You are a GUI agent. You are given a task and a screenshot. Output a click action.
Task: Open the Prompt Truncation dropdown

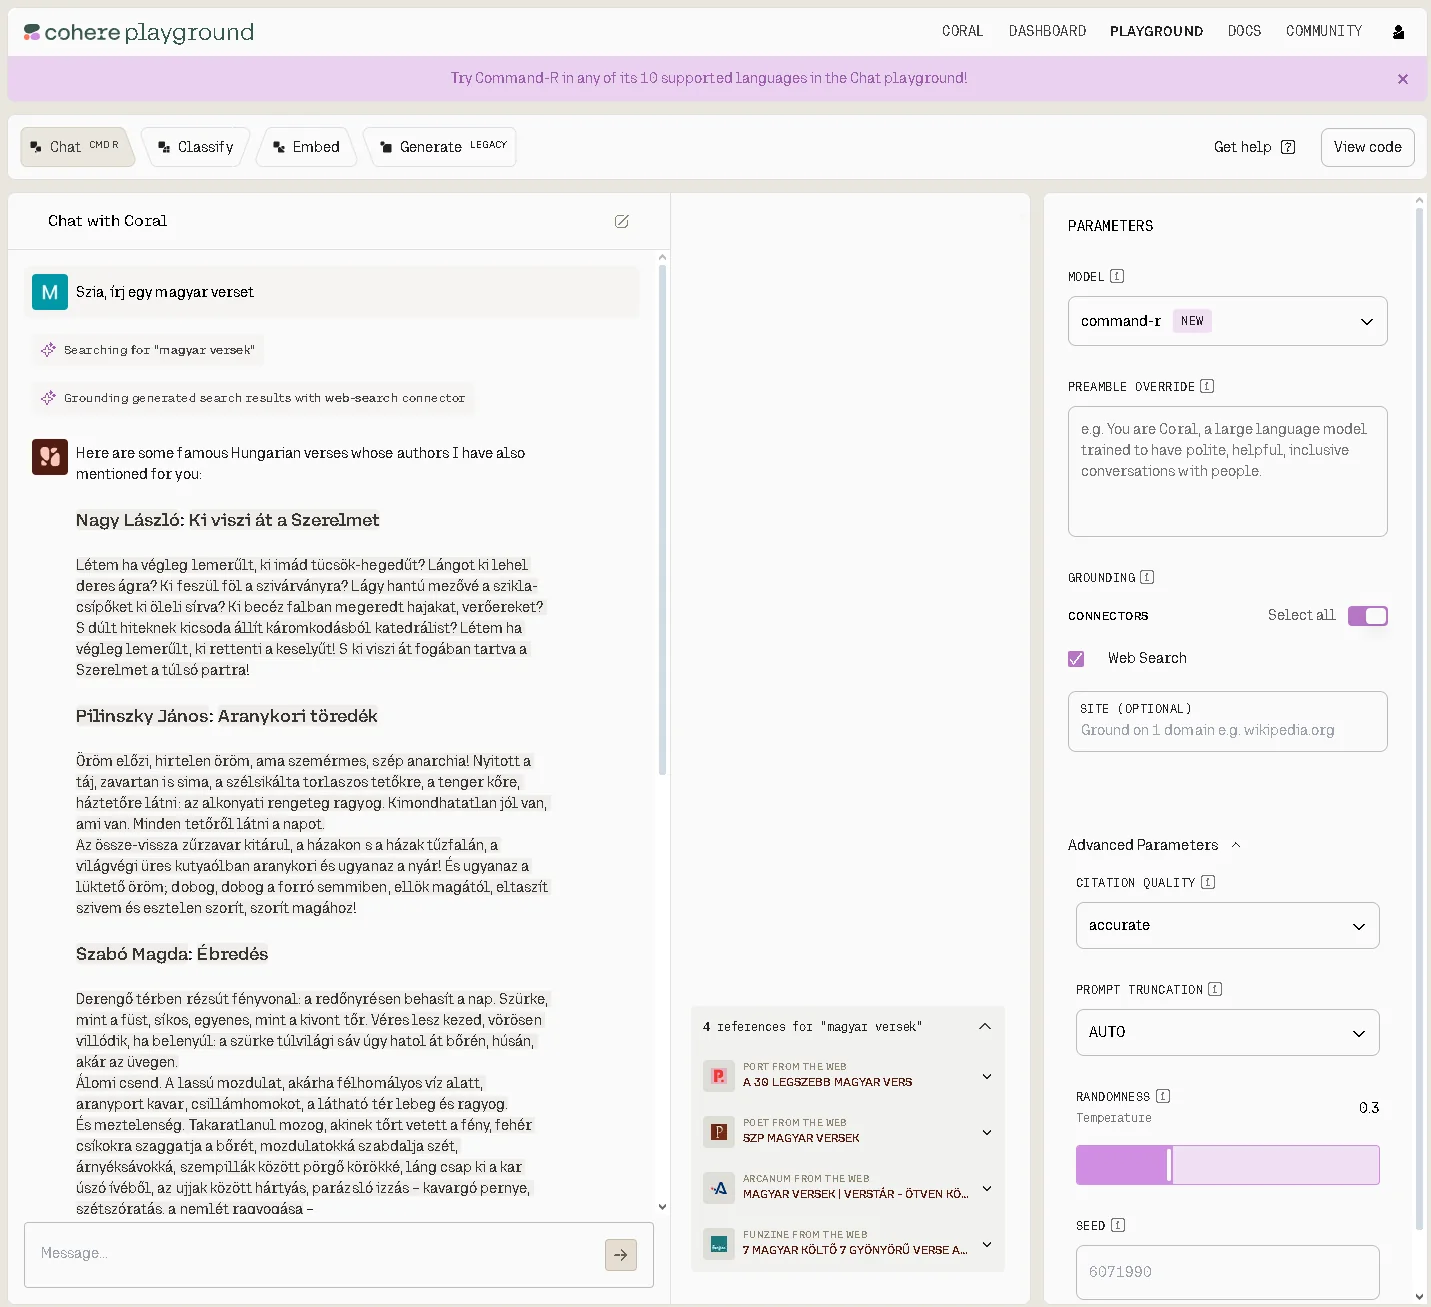pyautogui.click(x=1228, y=1032)
